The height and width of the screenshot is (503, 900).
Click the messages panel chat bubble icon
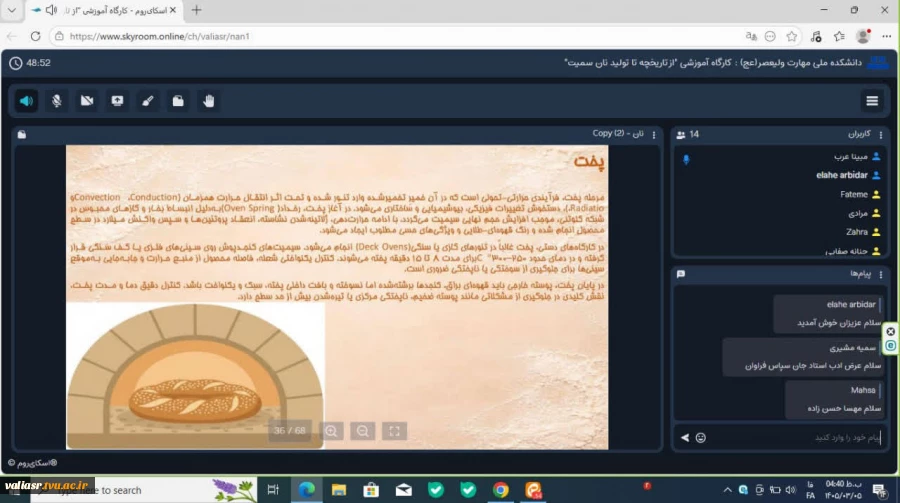(681, 274)
